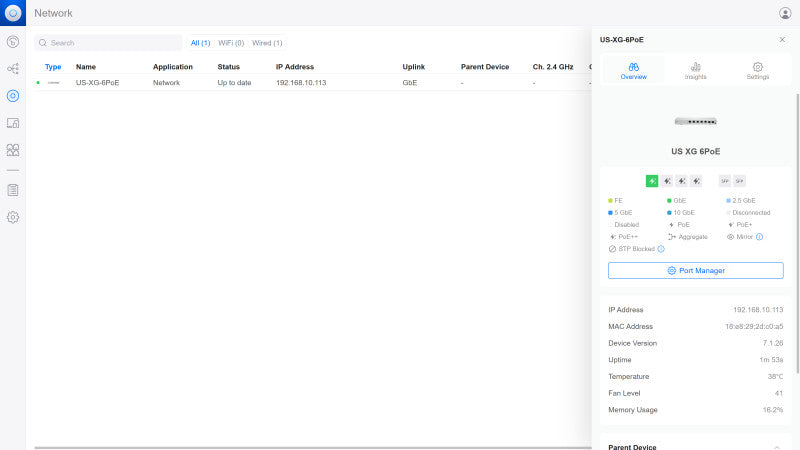Click the MAC Address value
The height and width of the screenshot is (450, 800).
[754, 327]
